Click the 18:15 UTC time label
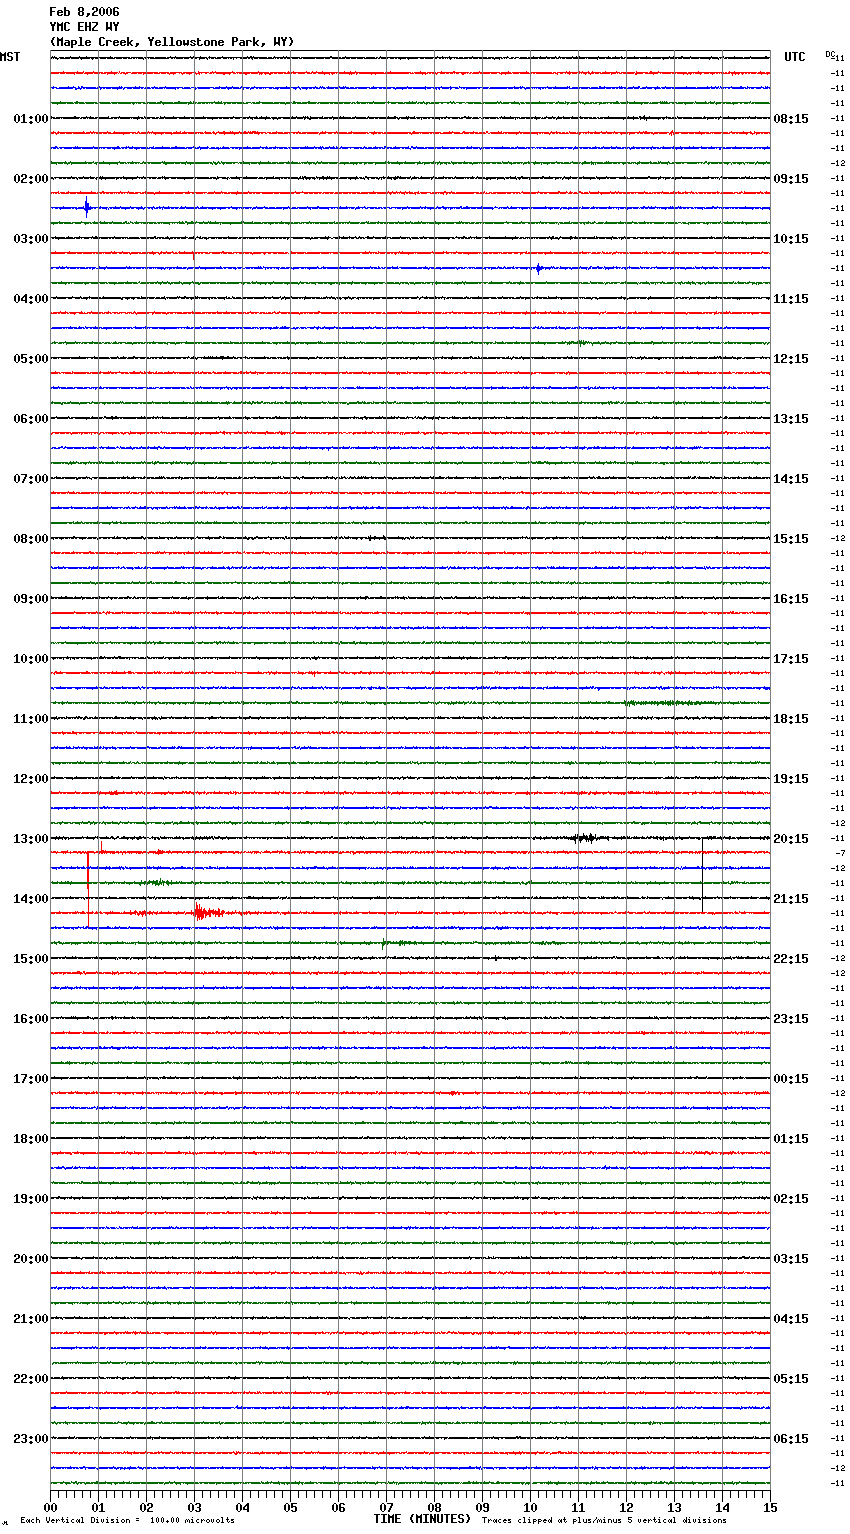The image size is (850, 1534). pyautogui.click(x=791, y=719)
